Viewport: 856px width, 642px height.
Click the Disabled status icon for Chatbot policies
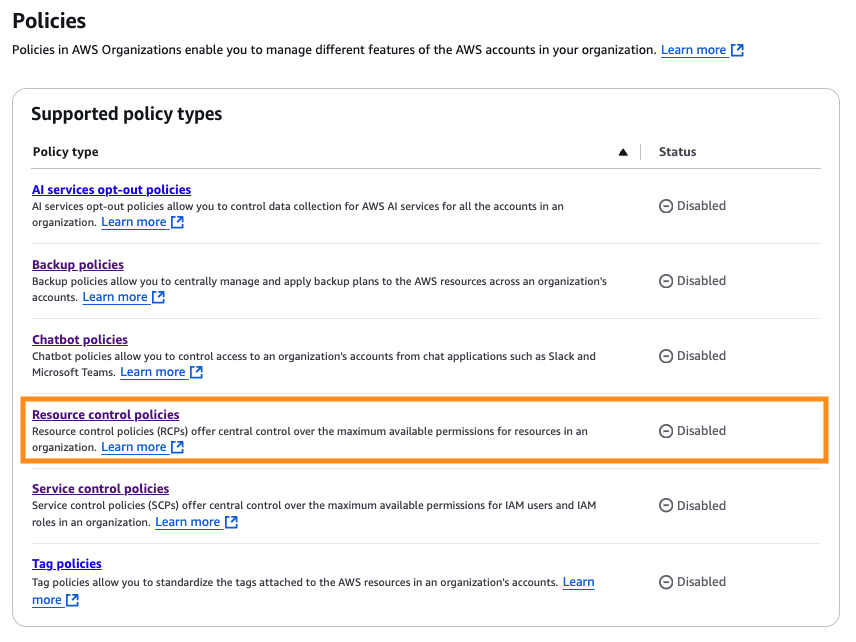[666, 355]
